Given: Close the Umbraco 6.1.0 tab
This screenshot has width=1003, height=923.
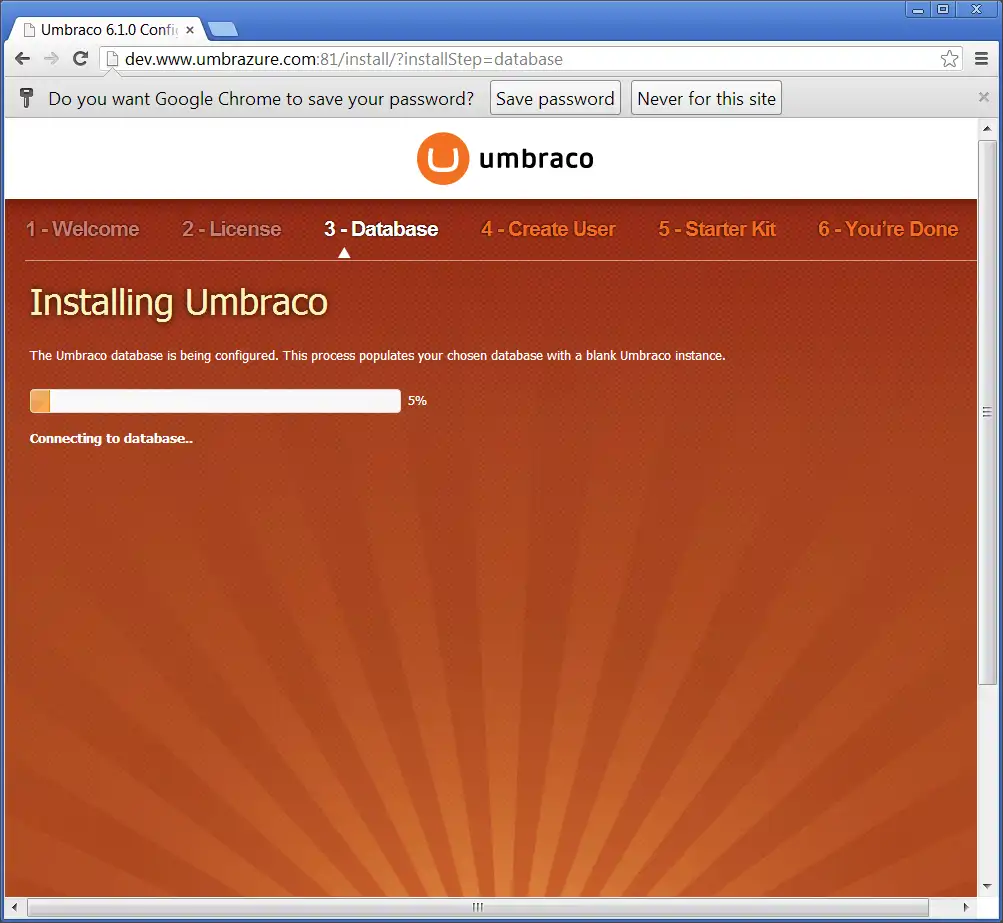Looking at the screenshot, I should click(190, 29).
